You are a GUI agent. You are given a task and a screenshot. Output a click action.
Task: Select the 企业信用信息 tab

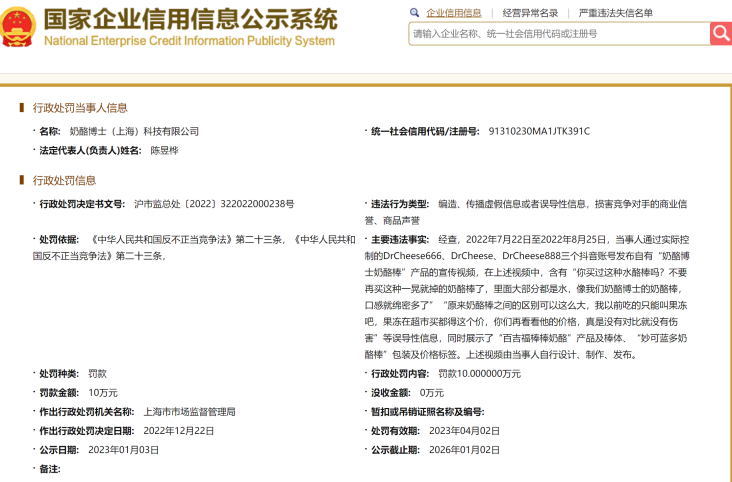pyautogui.click(x=453, y=13)
